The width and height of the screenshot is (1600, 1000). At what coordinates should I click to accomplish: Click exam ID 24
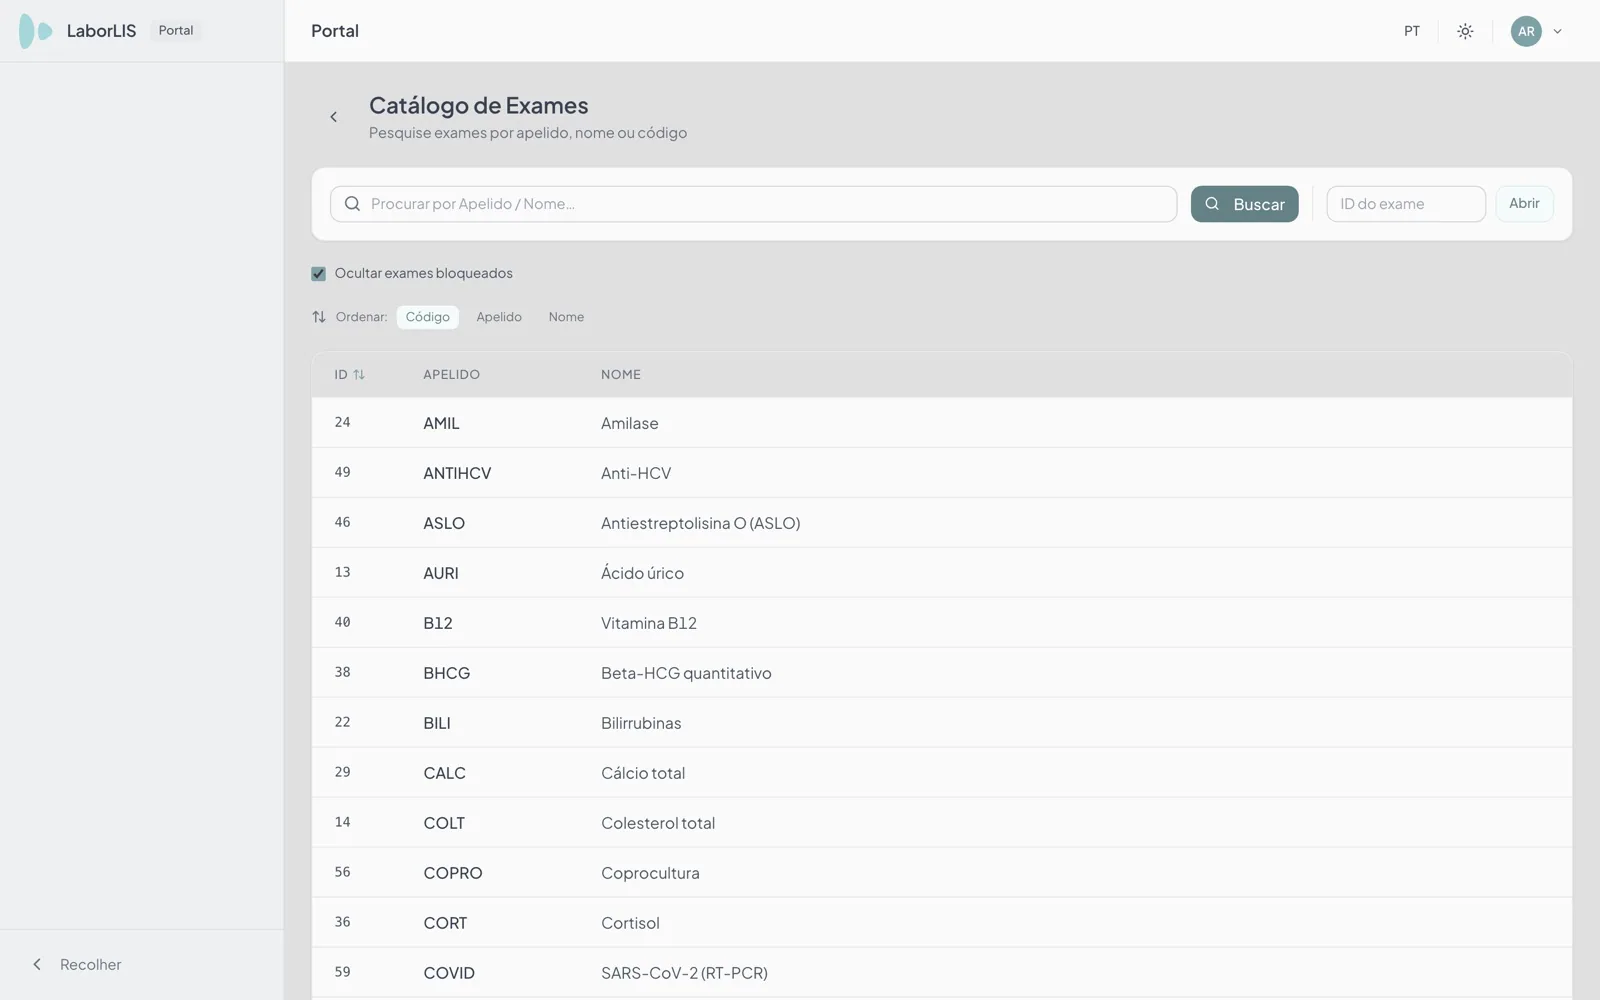[x=343, y=422]
